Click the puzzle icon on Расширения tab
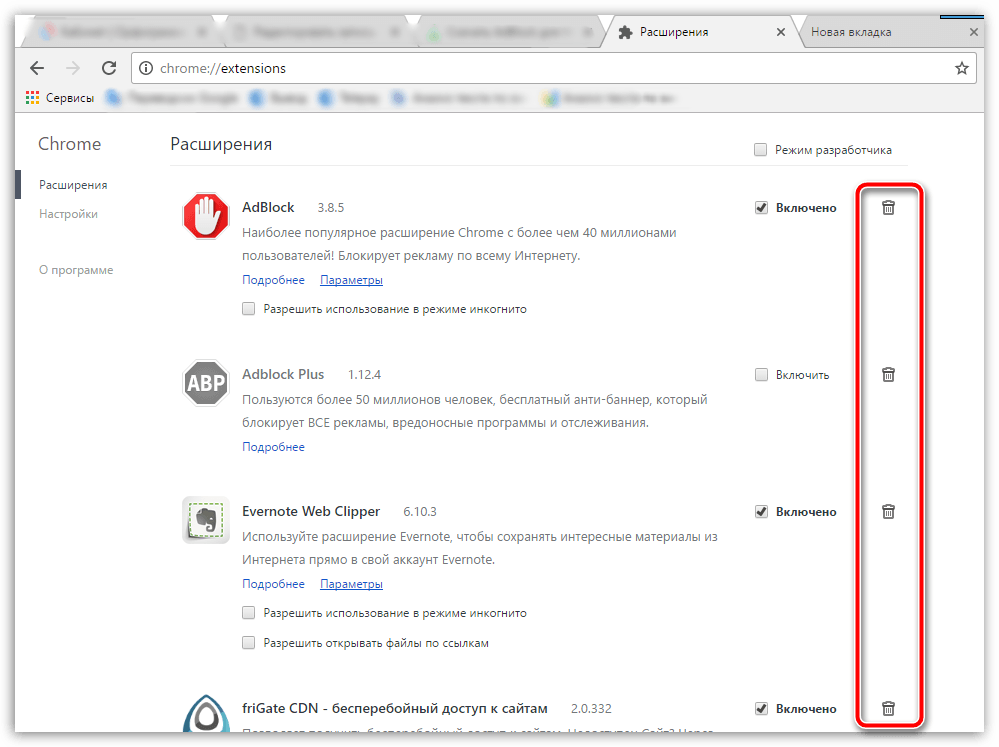999x747 pixels. point(626,32)
